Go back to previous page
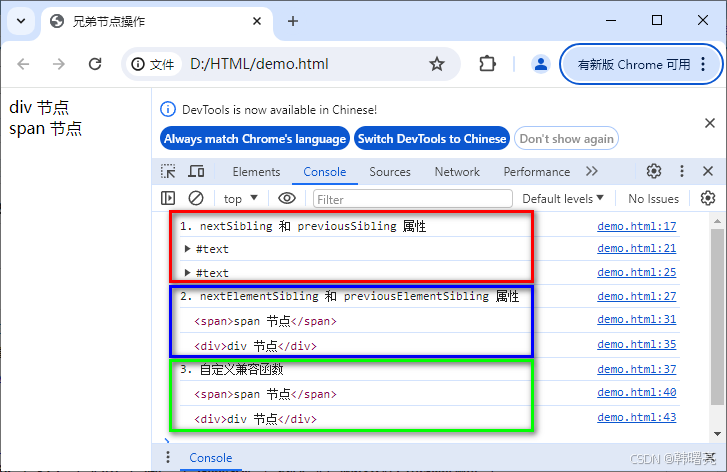The image size is (727, 472). pos(23,64)
